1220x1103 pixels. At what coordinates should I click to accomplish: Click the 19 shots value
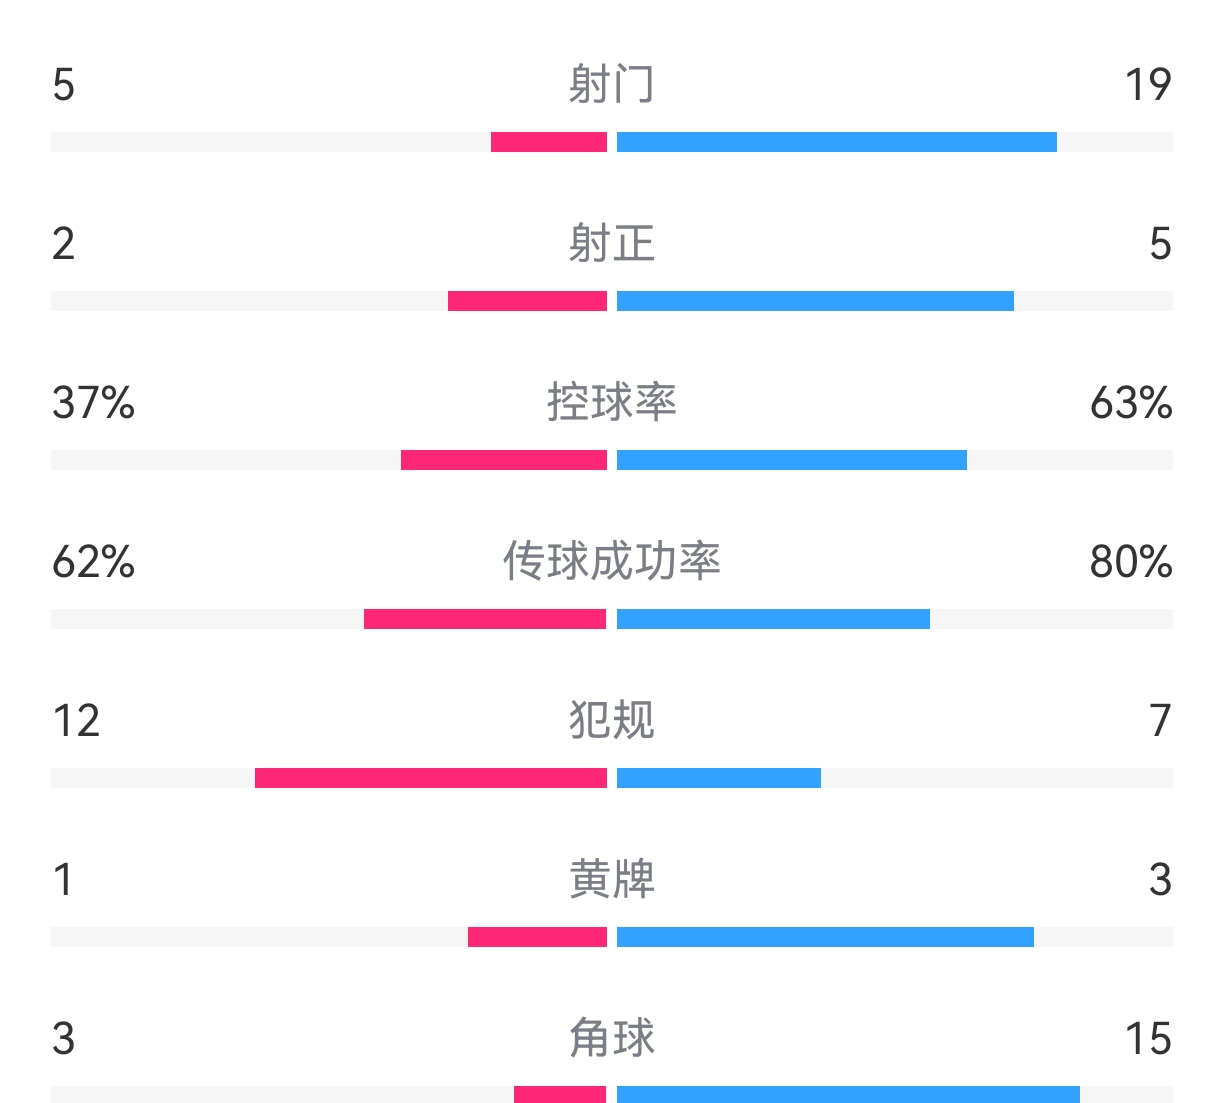[x=1147, y=85]
